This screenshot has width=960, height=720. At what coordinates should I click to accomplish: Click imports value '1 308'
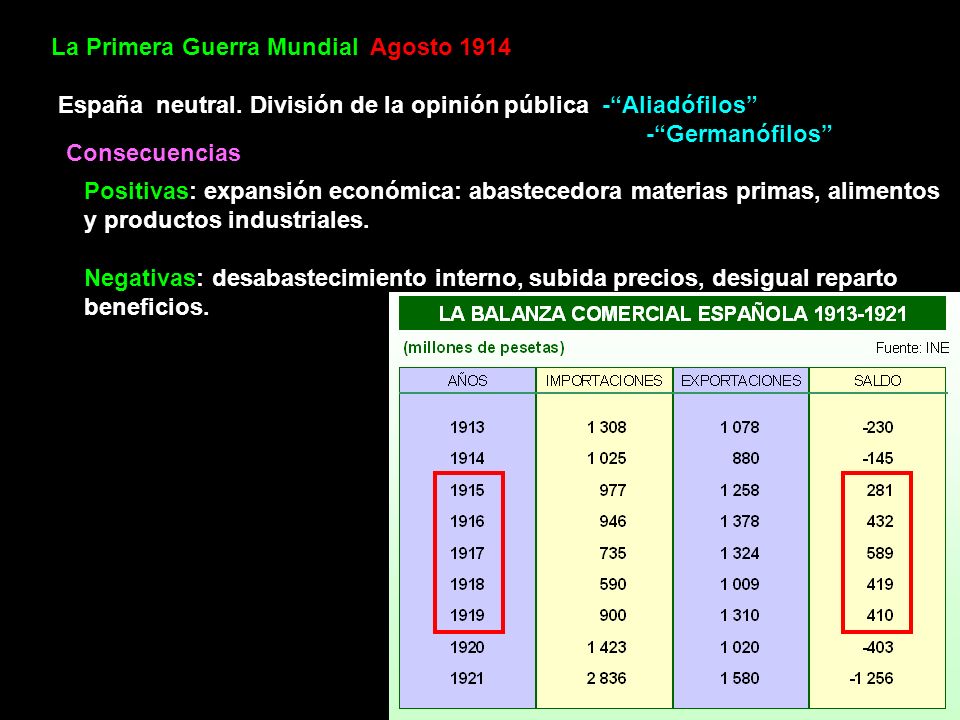click(606, 427)
